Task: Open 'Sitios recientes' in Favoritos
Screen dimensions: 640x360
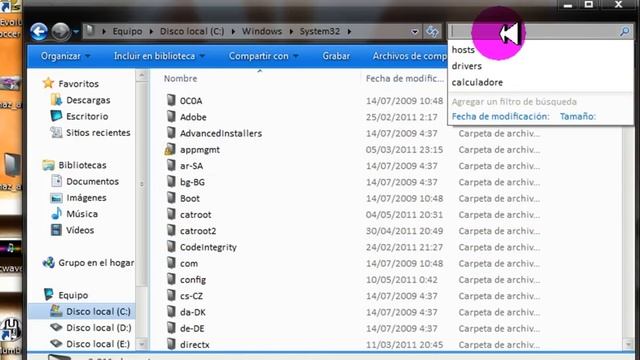Action: pos(98,133)
